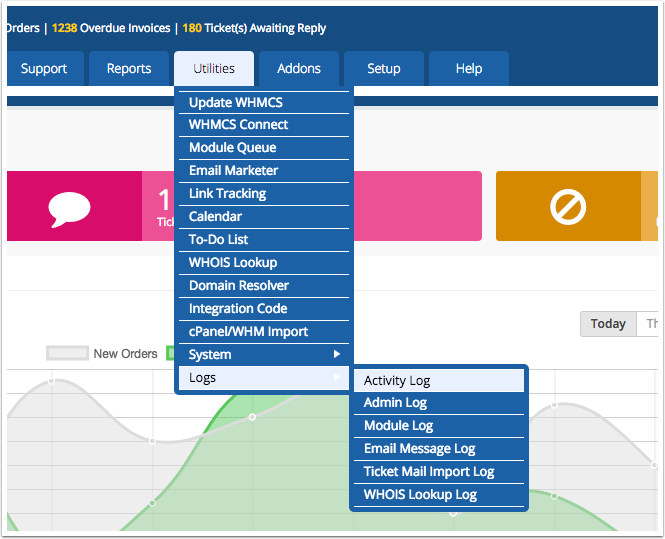
Task: Open the Calendar utility
Action: coord(264,216)
